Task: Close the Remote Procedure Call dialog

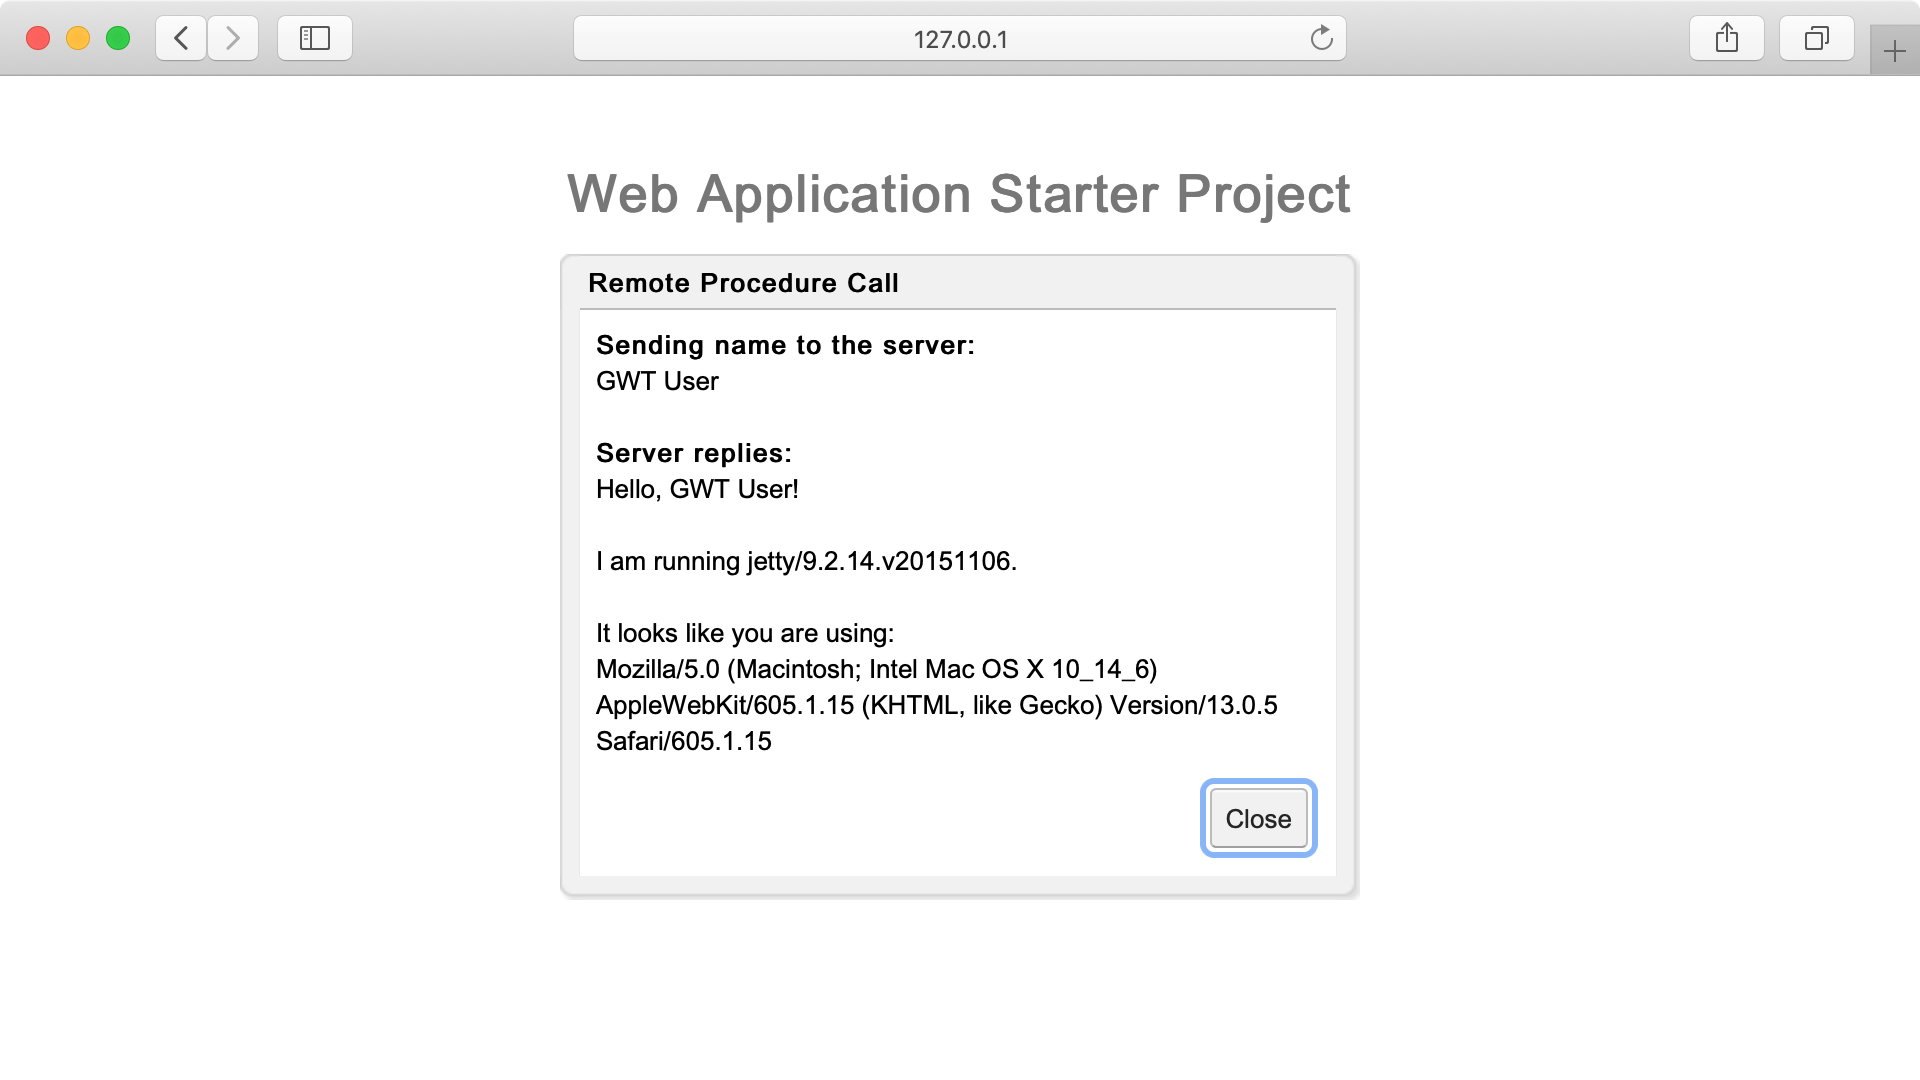Action: (1258, 818)
